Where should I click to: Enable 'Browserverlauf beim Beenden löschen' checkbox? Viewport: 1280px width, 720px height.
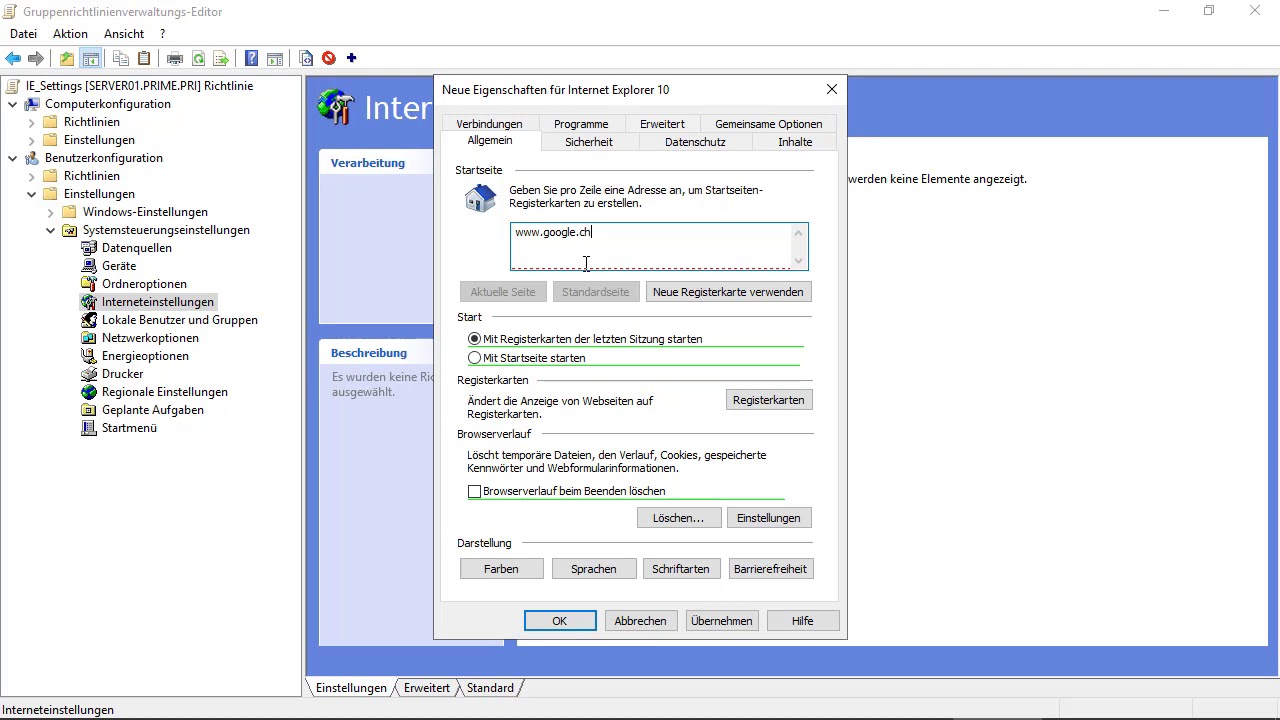coord(474,491)
